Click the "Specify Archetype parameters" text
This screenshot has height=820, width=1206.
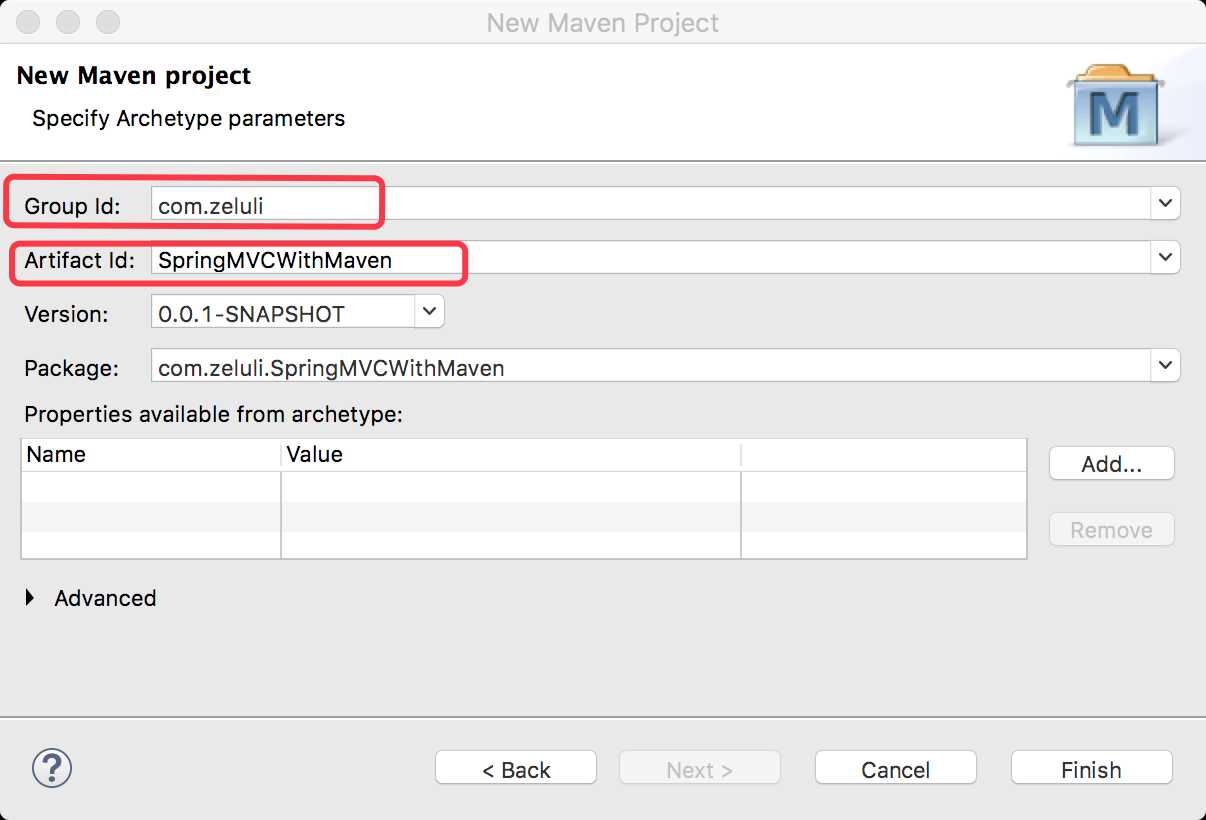(x=188, y=118)
